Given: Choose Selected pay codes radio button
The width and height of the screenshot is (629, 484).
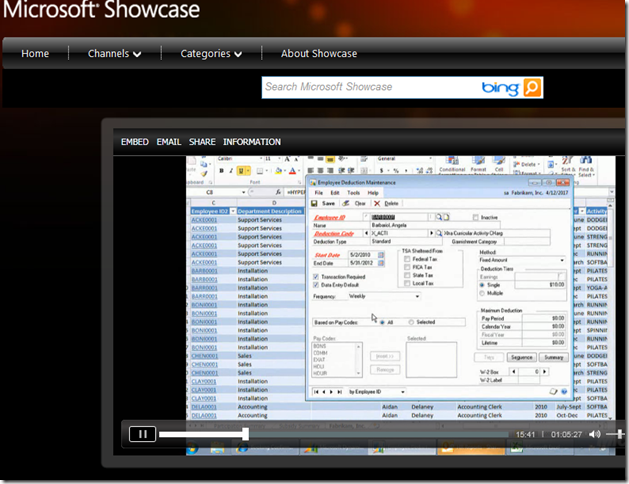Looking at the screenshot, I should coord(411,322).
